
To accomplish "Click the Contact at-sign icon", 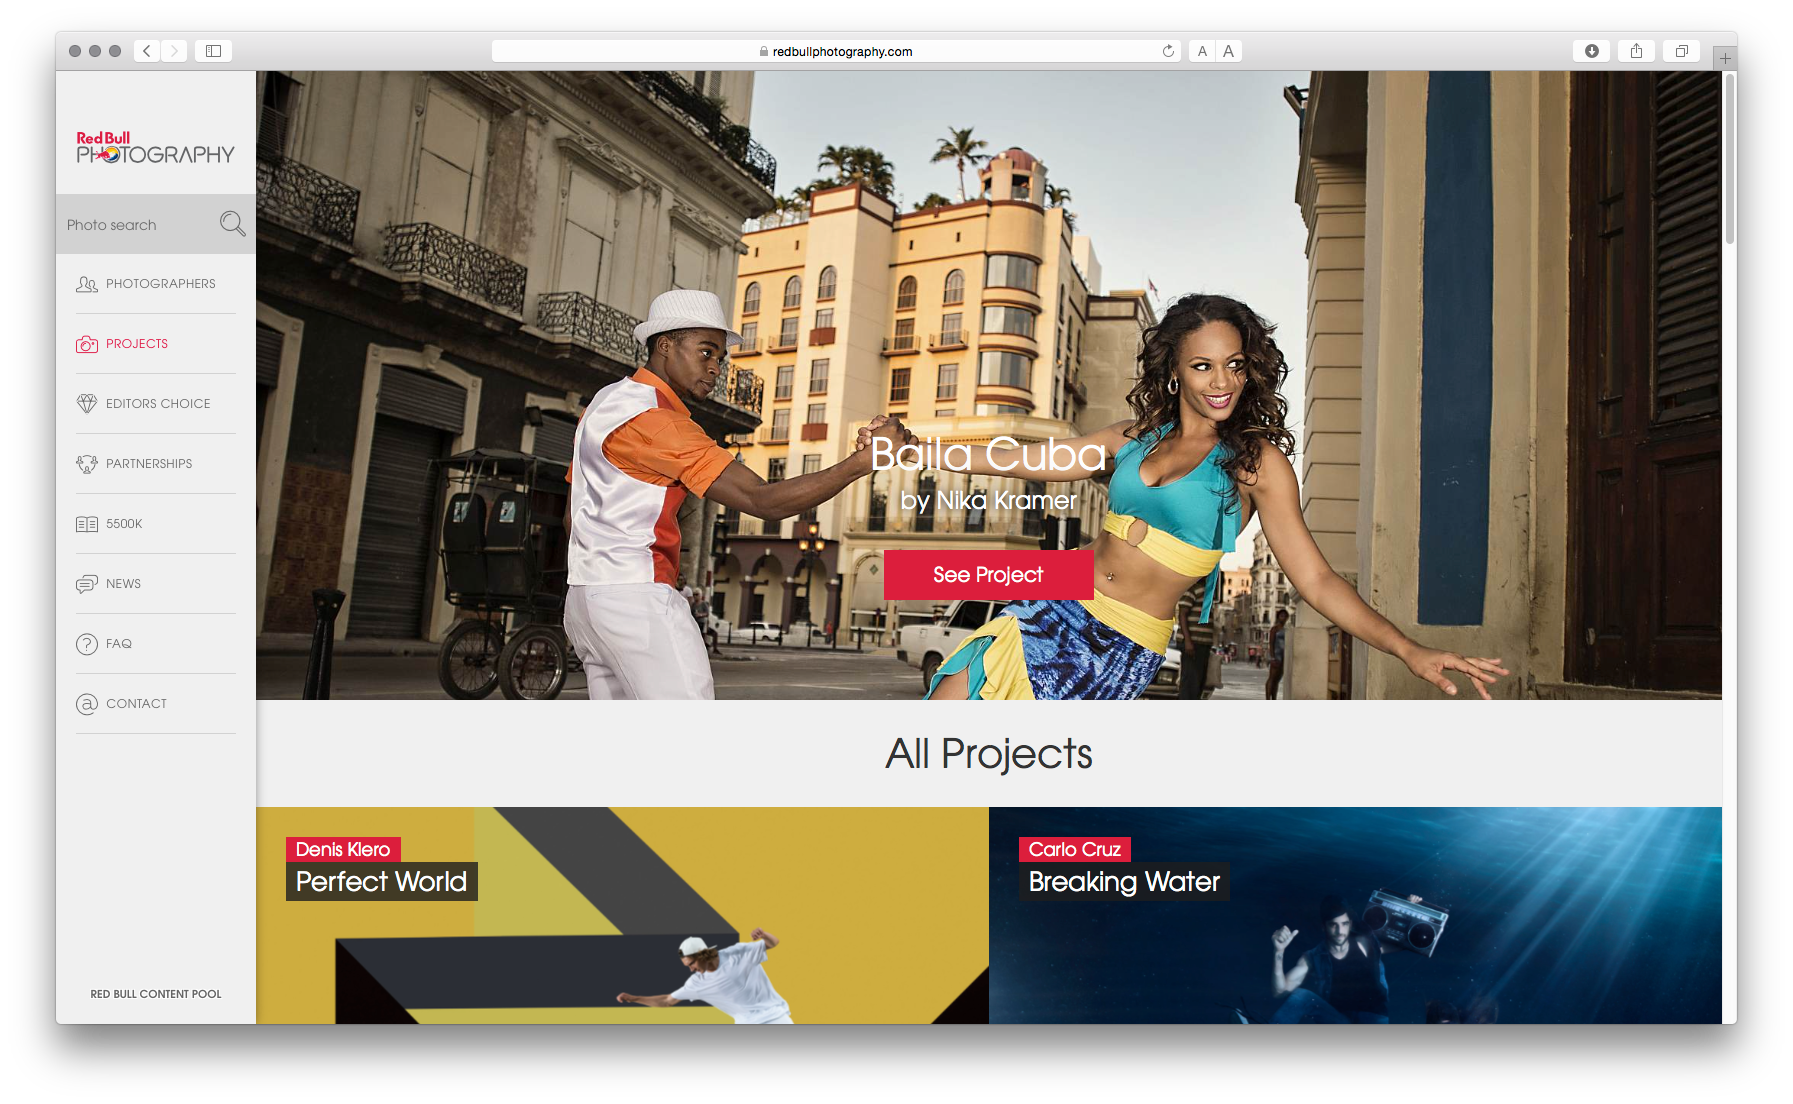I will (87, 704).
